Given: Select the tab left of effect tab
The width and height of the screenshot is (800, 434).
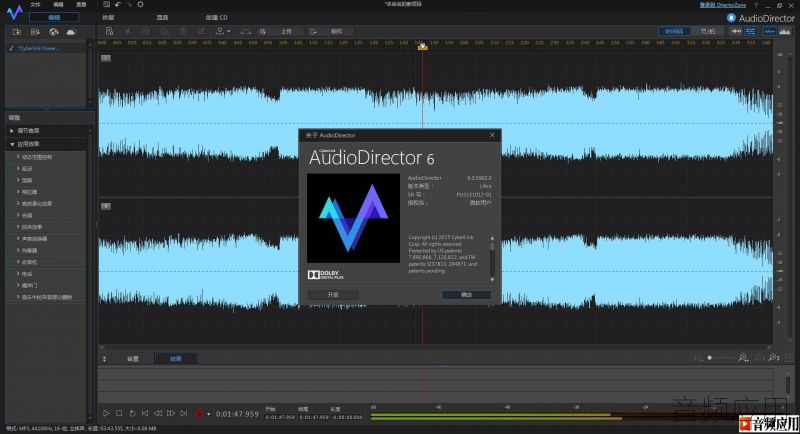Looking at the screenshot, I should point(133,359).
